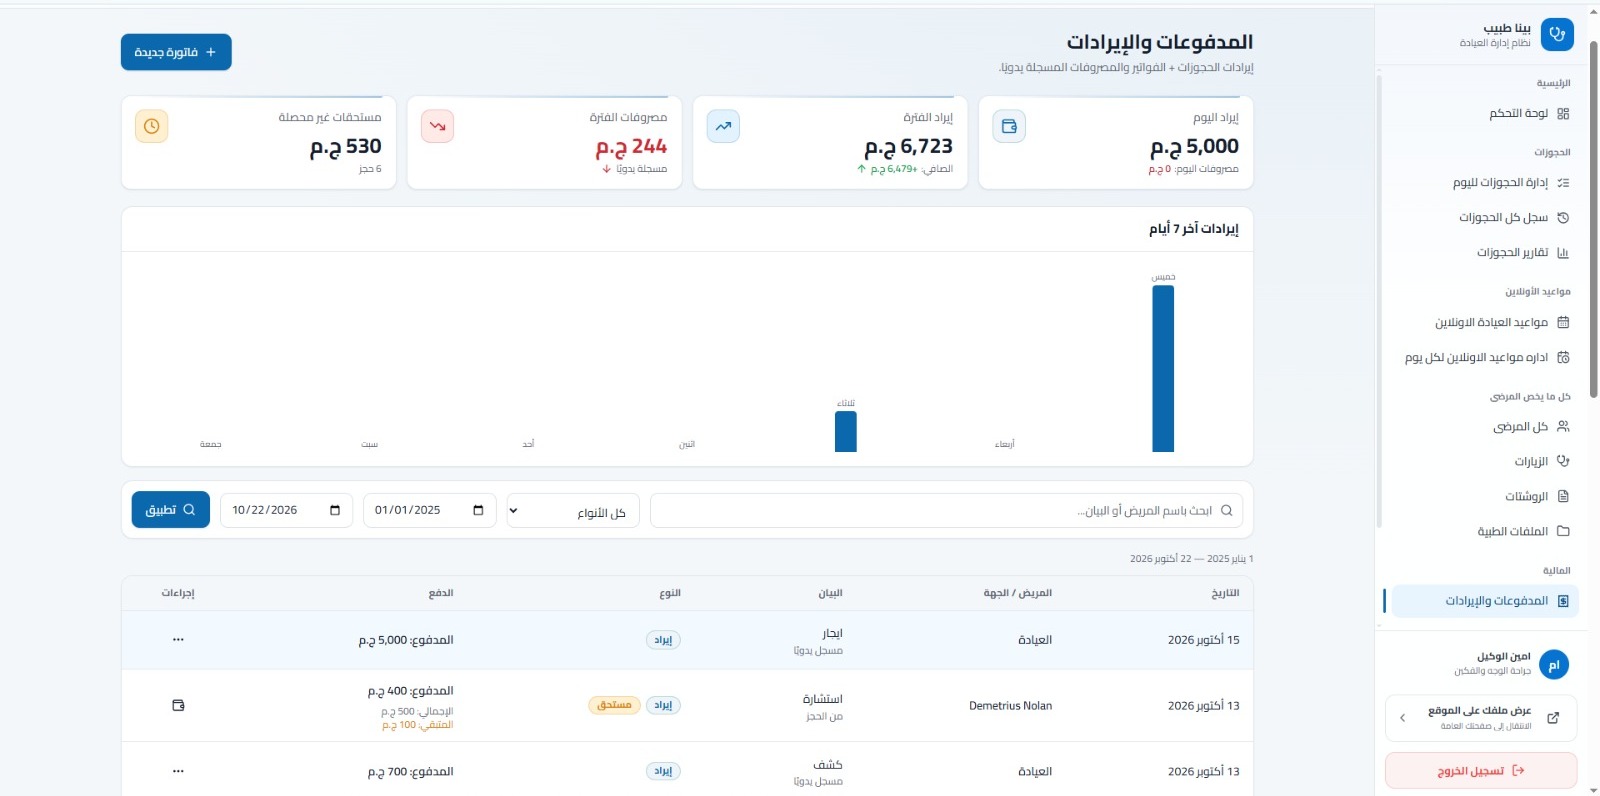1600x796 pixels.
Task: Click the trend-up icon in إيراد الفترة card
Action: [x=723, y=126]
